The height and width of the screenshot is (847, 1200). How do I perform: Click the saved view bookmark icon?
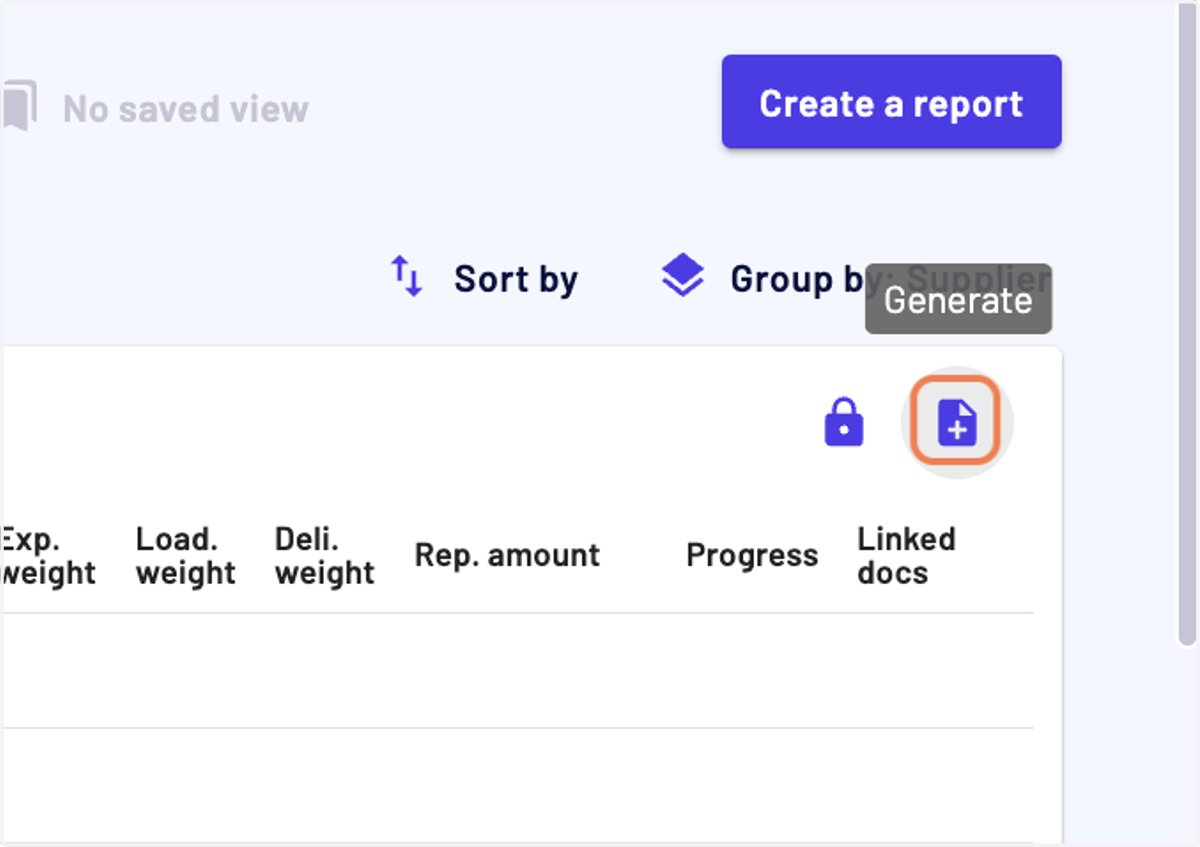pos(19,107)
